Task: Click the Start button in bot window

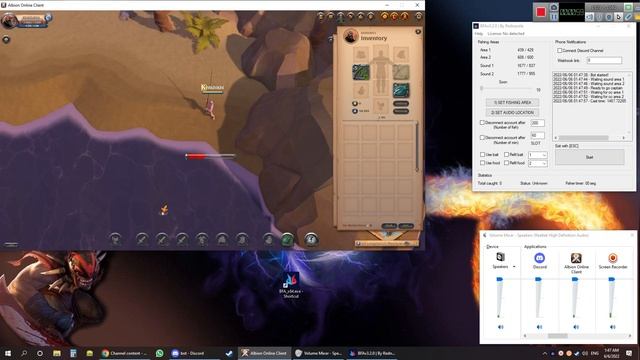Action: coord(589,157)
